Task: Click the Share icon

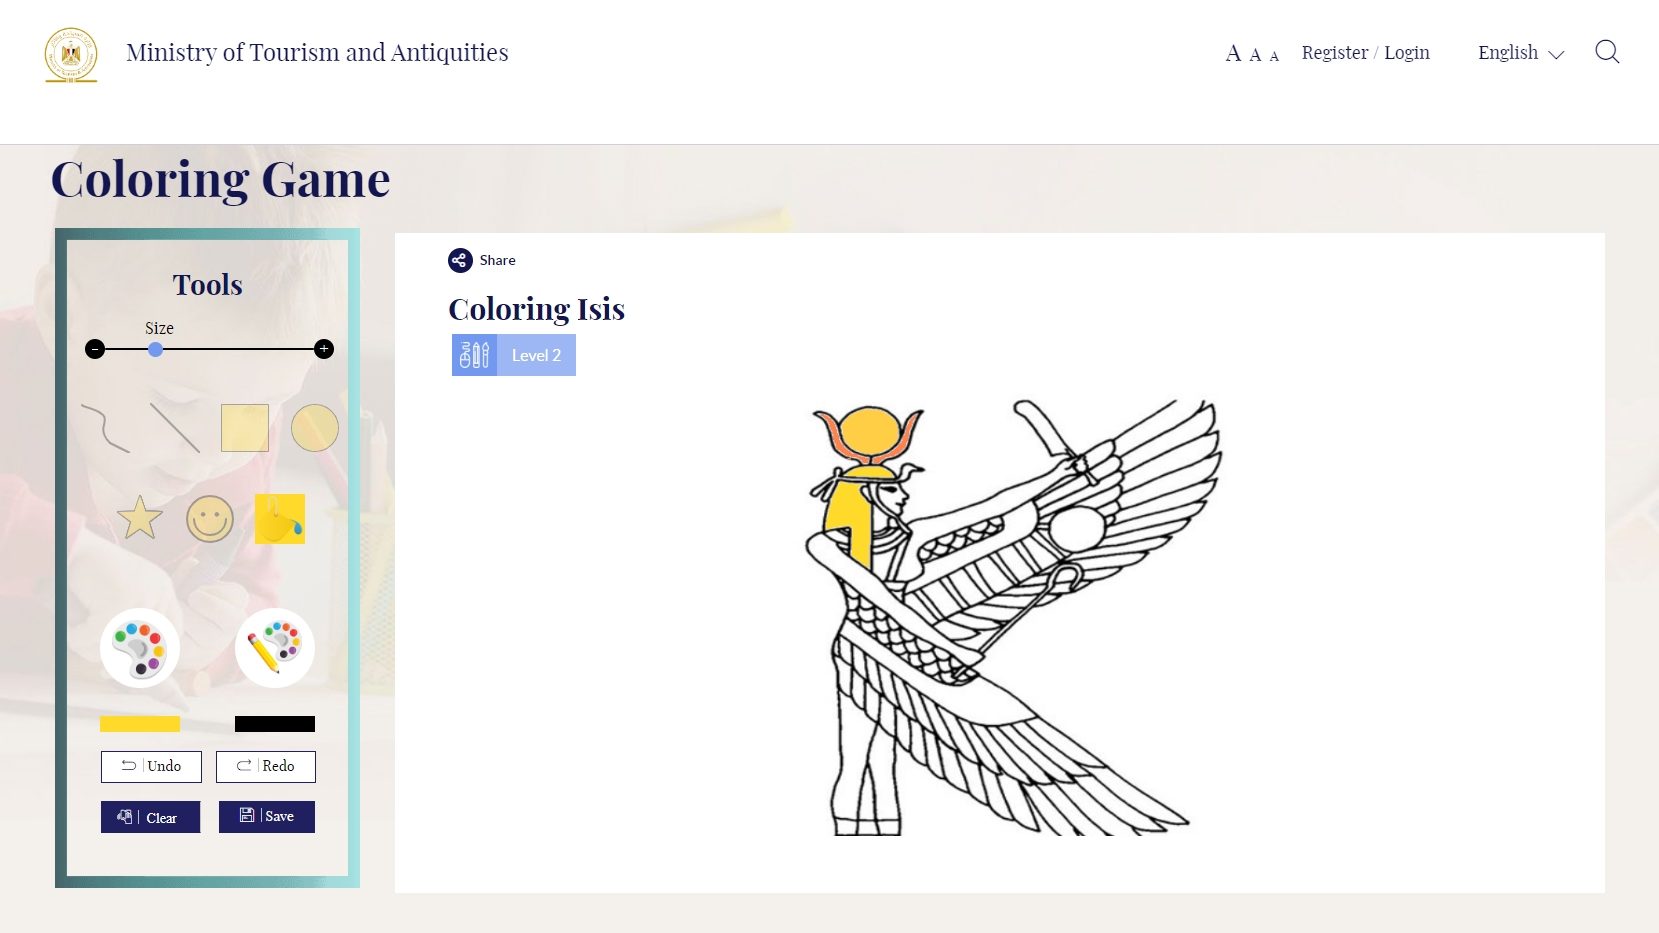Action: (460, 260)
